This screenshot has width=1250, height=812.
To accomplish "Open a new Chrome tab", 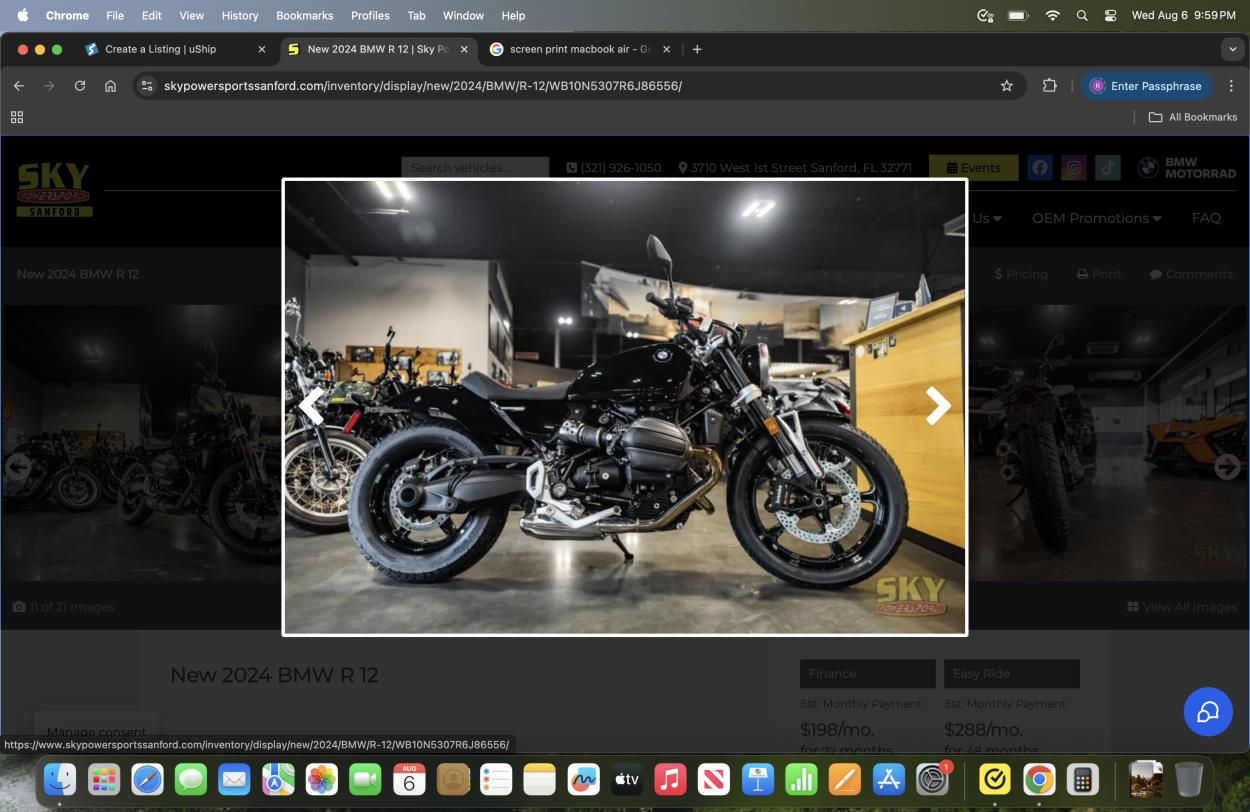I will [697, 49].
